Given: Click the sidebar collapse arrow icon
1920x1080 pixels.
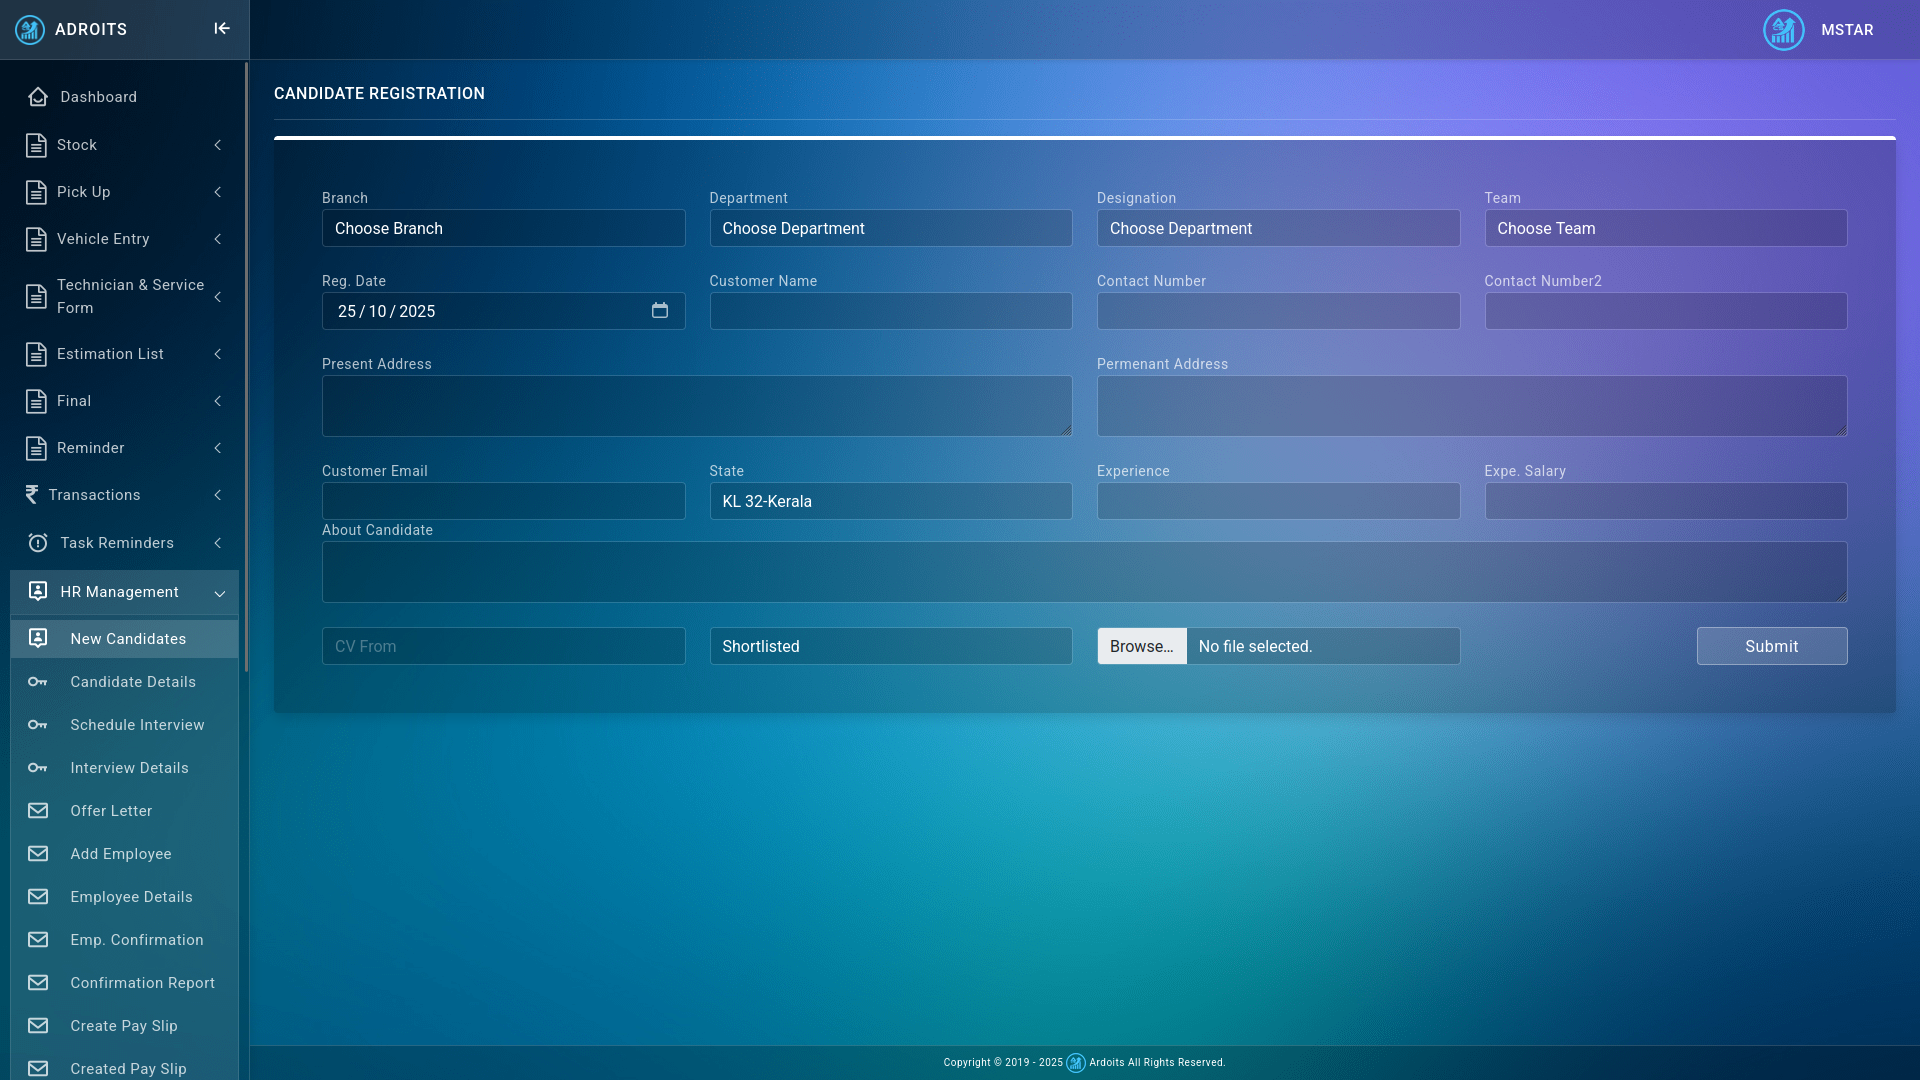Looking at the screenshot, I should 222,29.
